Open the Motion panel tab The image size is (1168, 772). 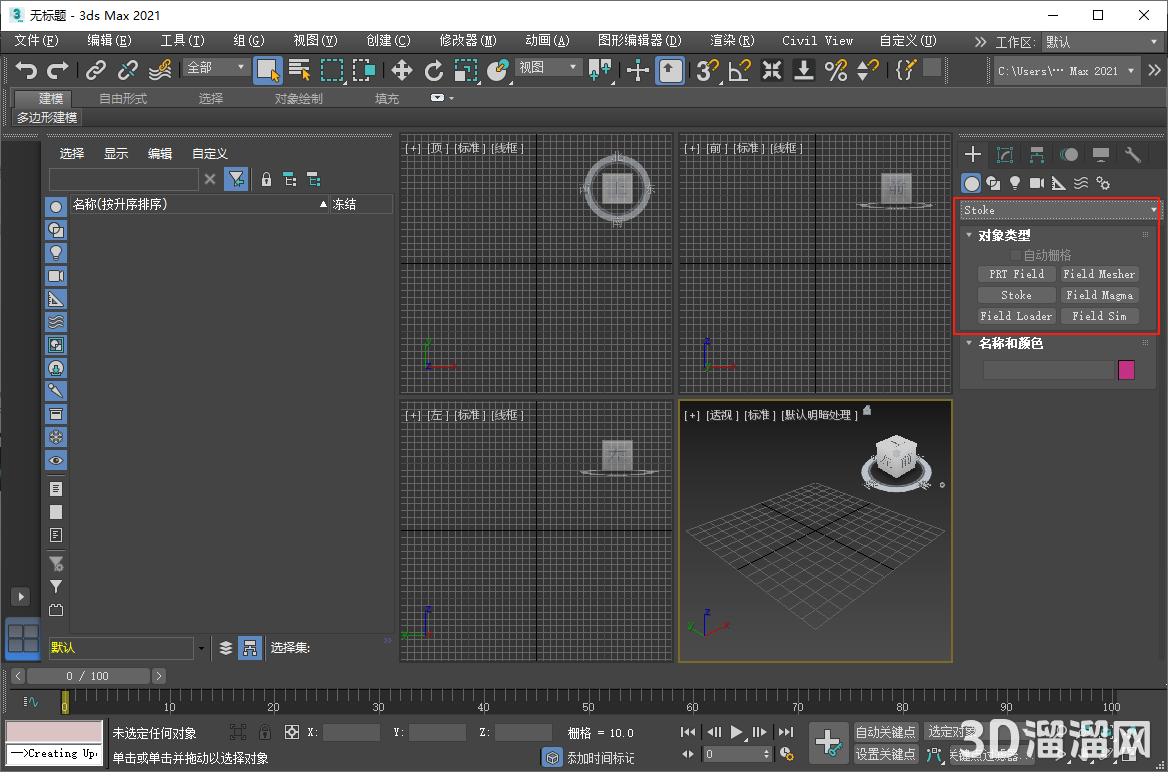pyautogui.click(x=1069, y=155)
